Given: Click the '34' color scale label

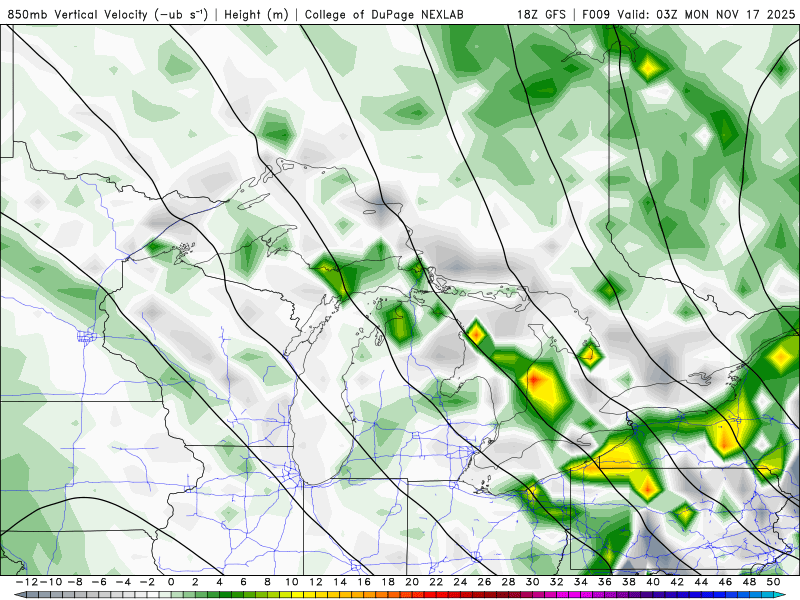Looking at the screenshot, I should (581, 582).
